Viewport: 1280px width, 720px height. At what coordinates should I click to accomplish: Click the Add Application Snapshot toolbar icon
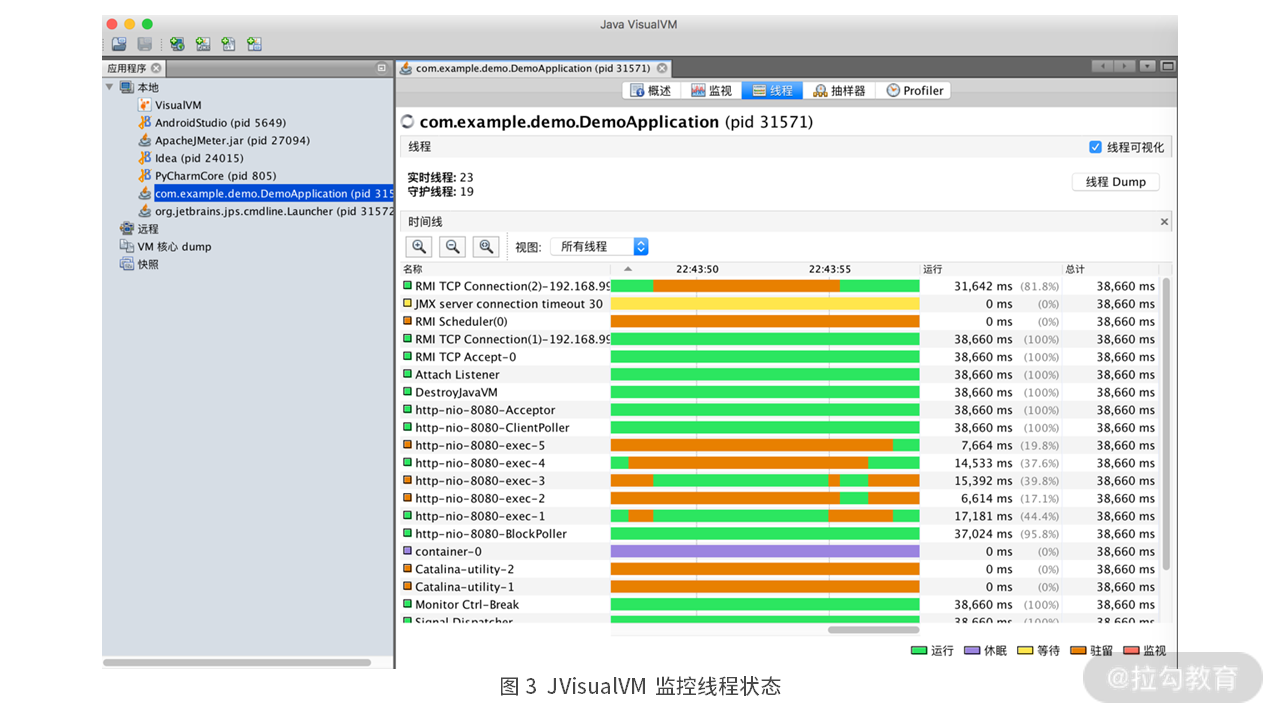coord(254,44)
